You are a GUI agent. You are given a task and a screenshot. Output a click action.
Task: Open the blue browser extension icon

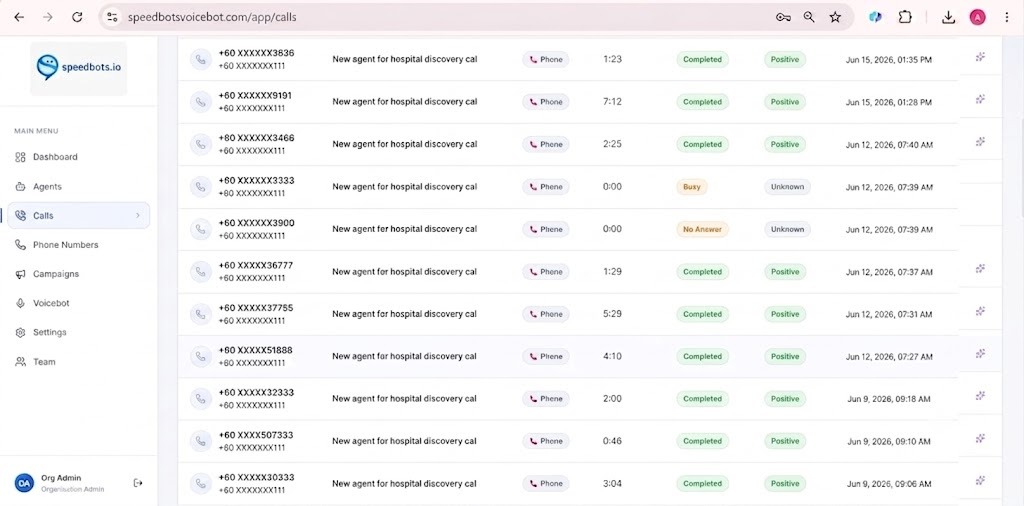coord(876,18)
